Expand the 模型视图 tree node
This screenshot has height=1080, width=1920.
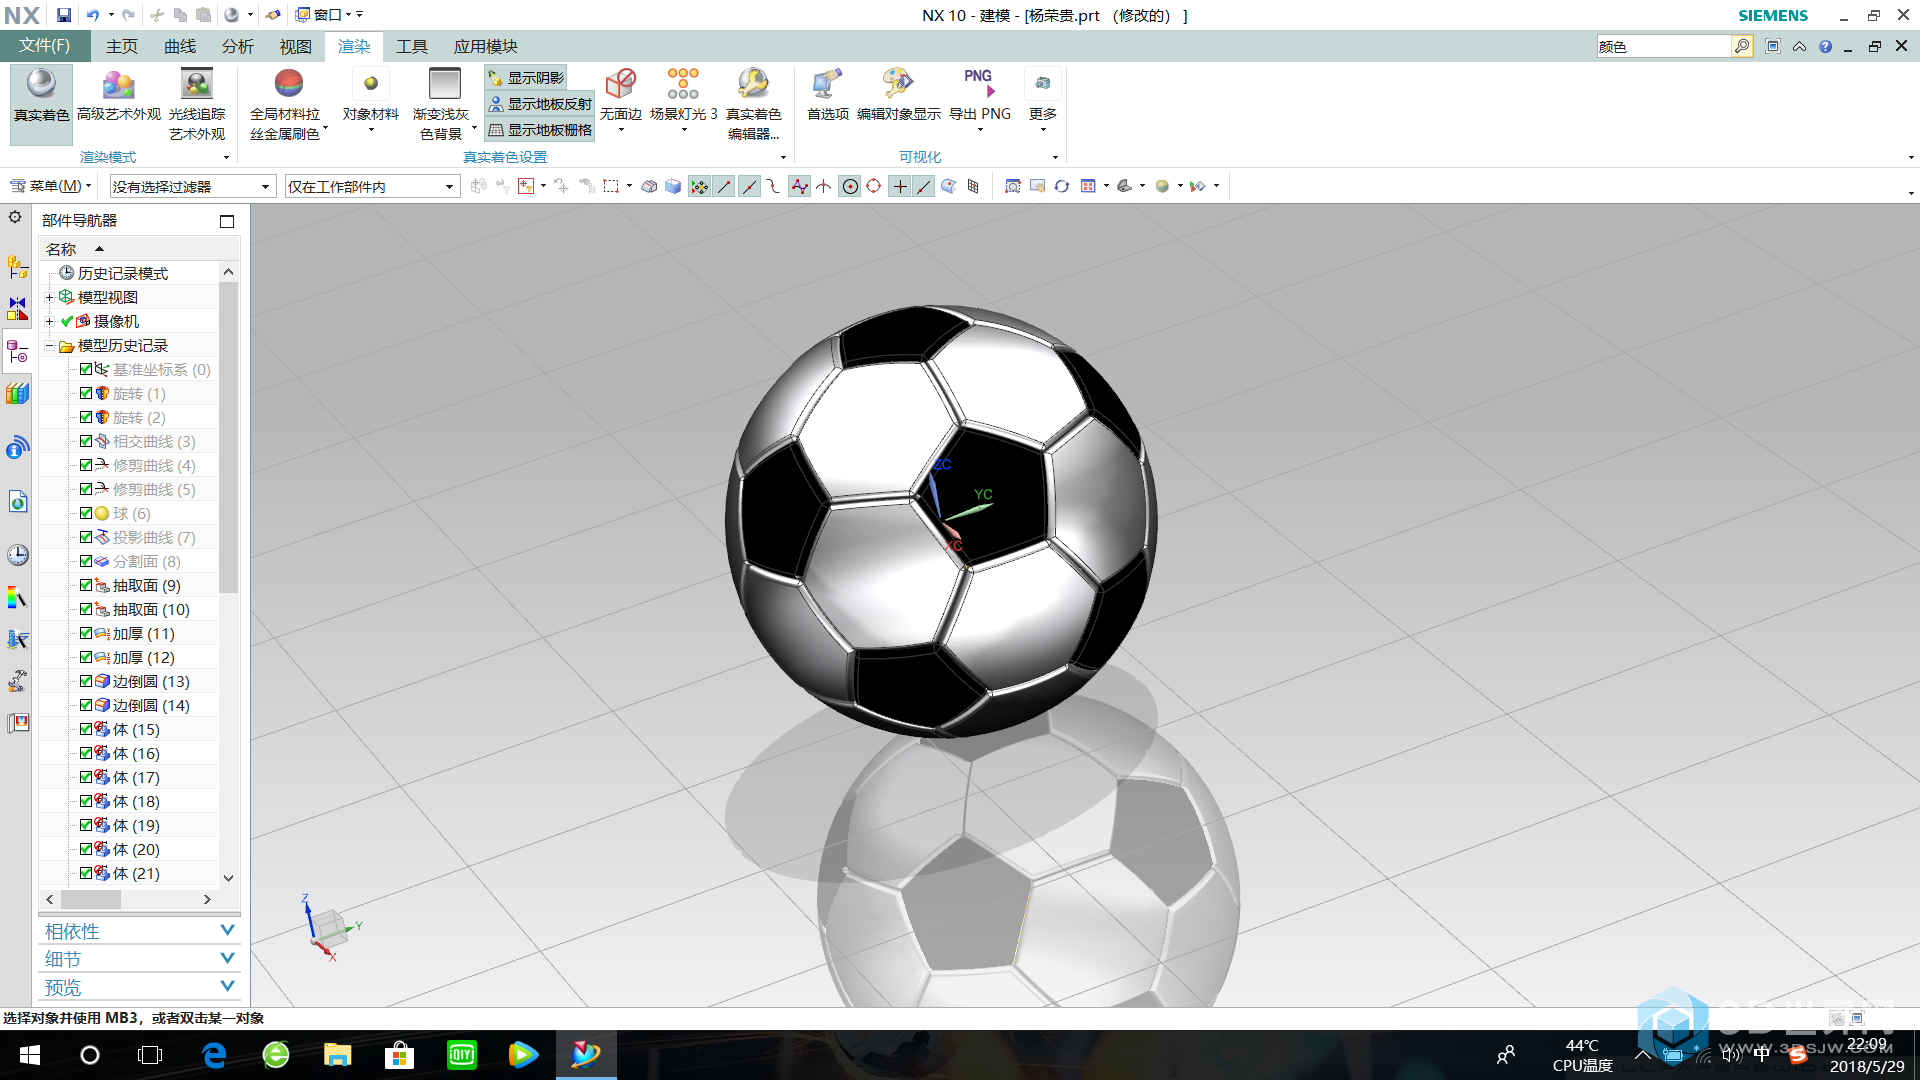[x=49, y=297]
